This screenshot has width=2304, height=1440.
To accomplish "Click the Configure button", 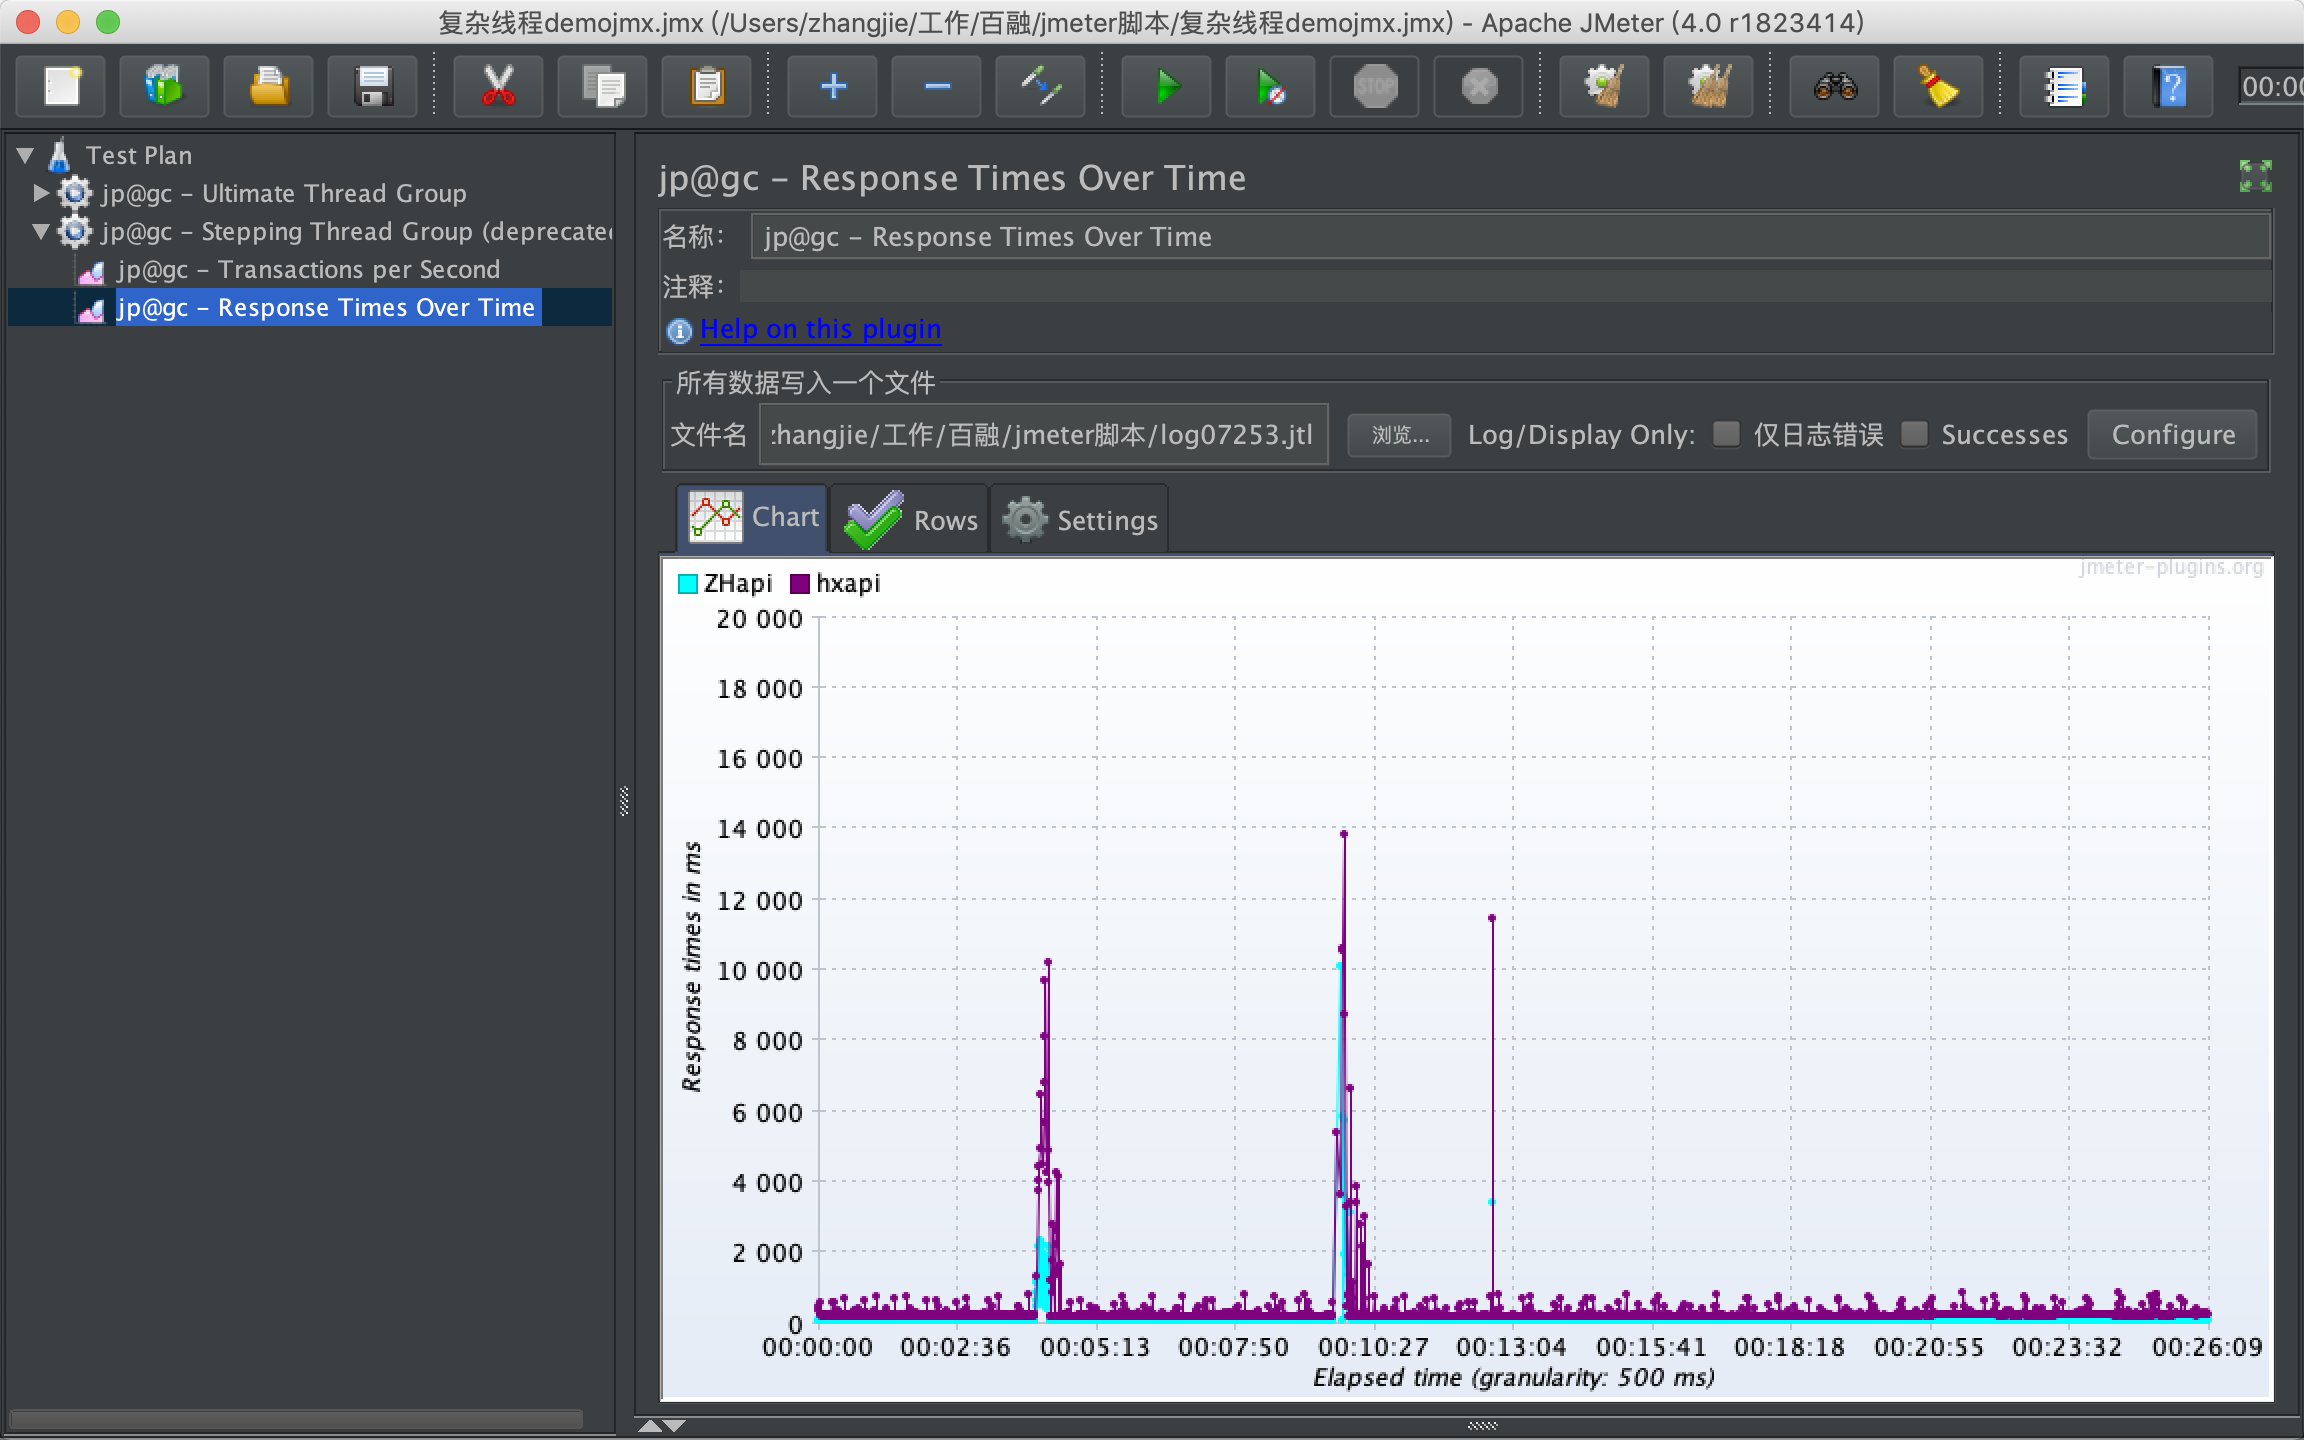I will (2172, 435).
